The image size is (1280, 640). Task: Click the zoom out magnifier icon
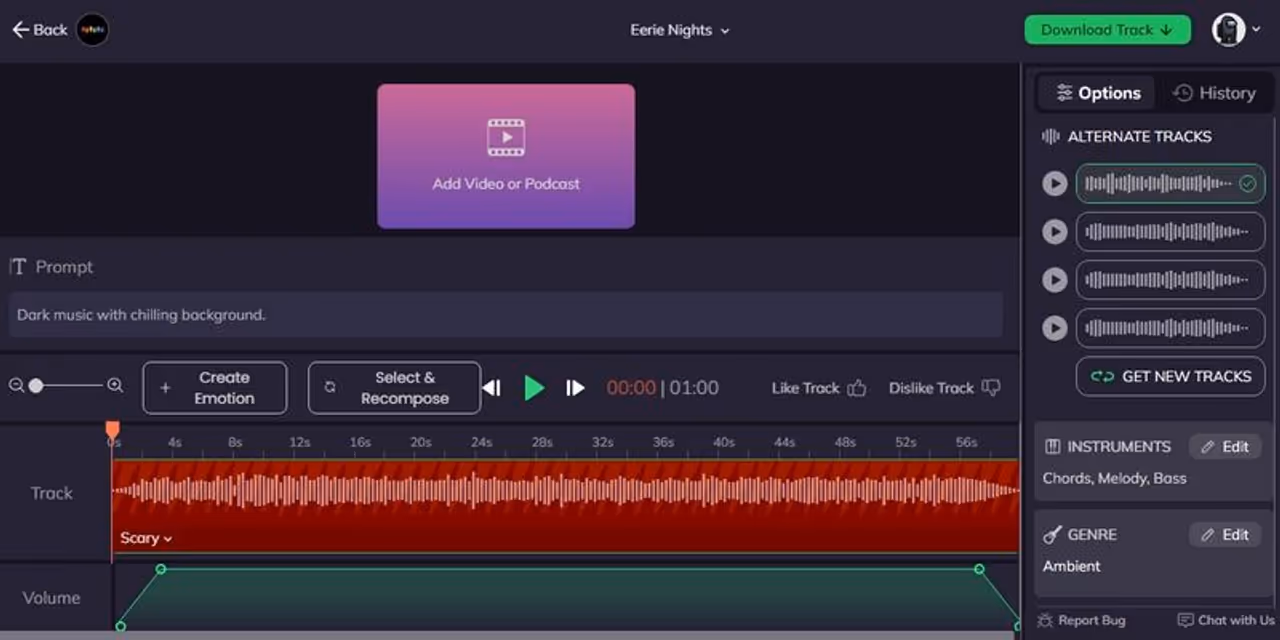16,385
